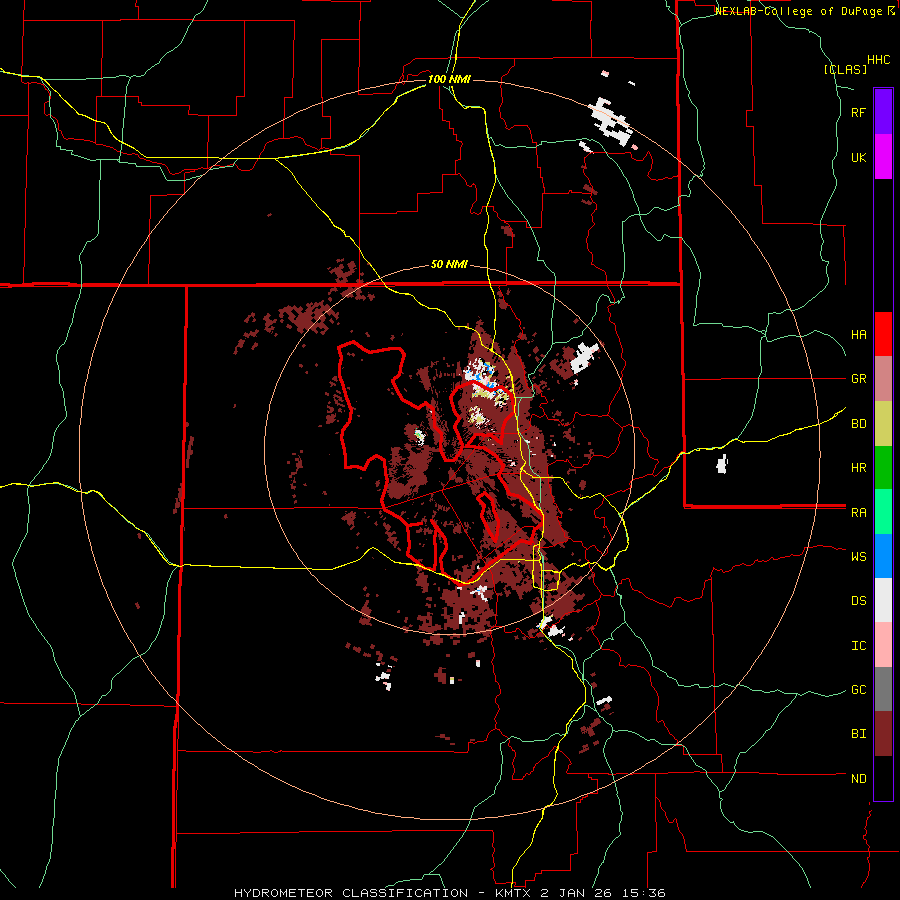The image size is (900, 900).
Task: Click the RA legend label
Action: (858, 513)
